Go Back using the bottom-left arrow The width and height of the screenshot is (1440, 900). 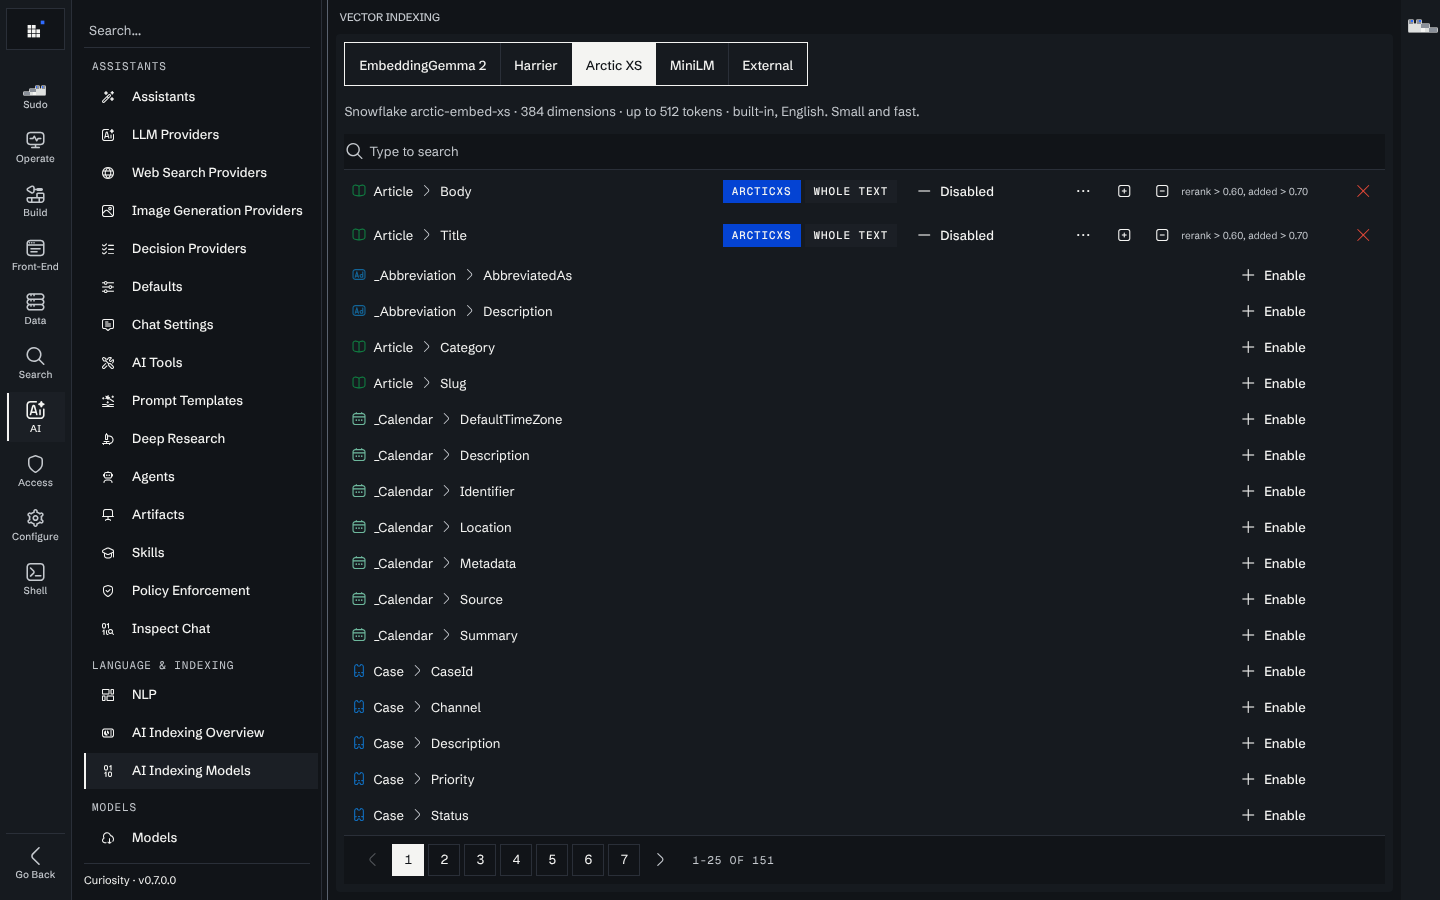[35, 863]
